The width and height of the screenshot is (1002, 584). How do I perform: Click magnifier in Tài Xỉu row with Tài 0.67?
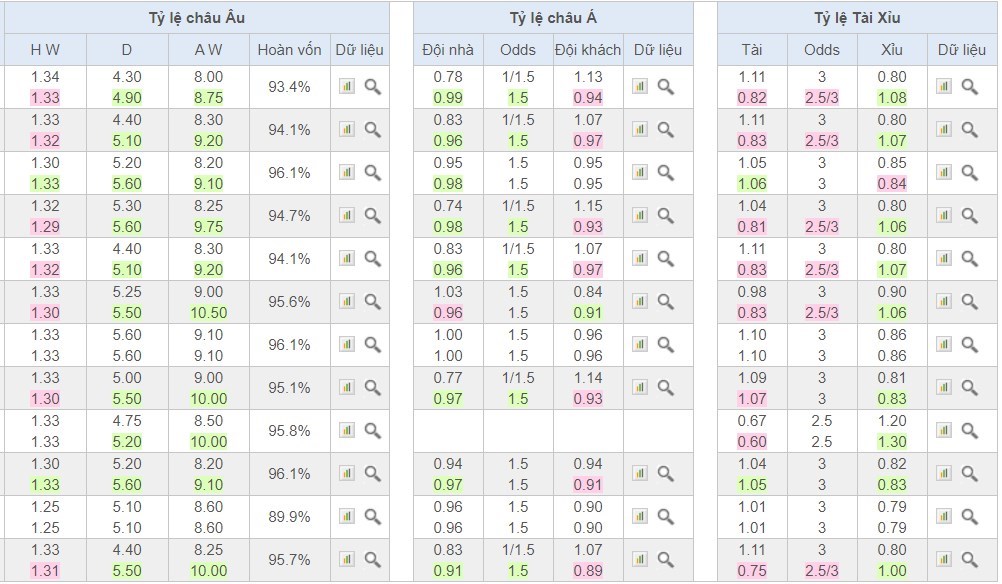click(x=969, y=430)
